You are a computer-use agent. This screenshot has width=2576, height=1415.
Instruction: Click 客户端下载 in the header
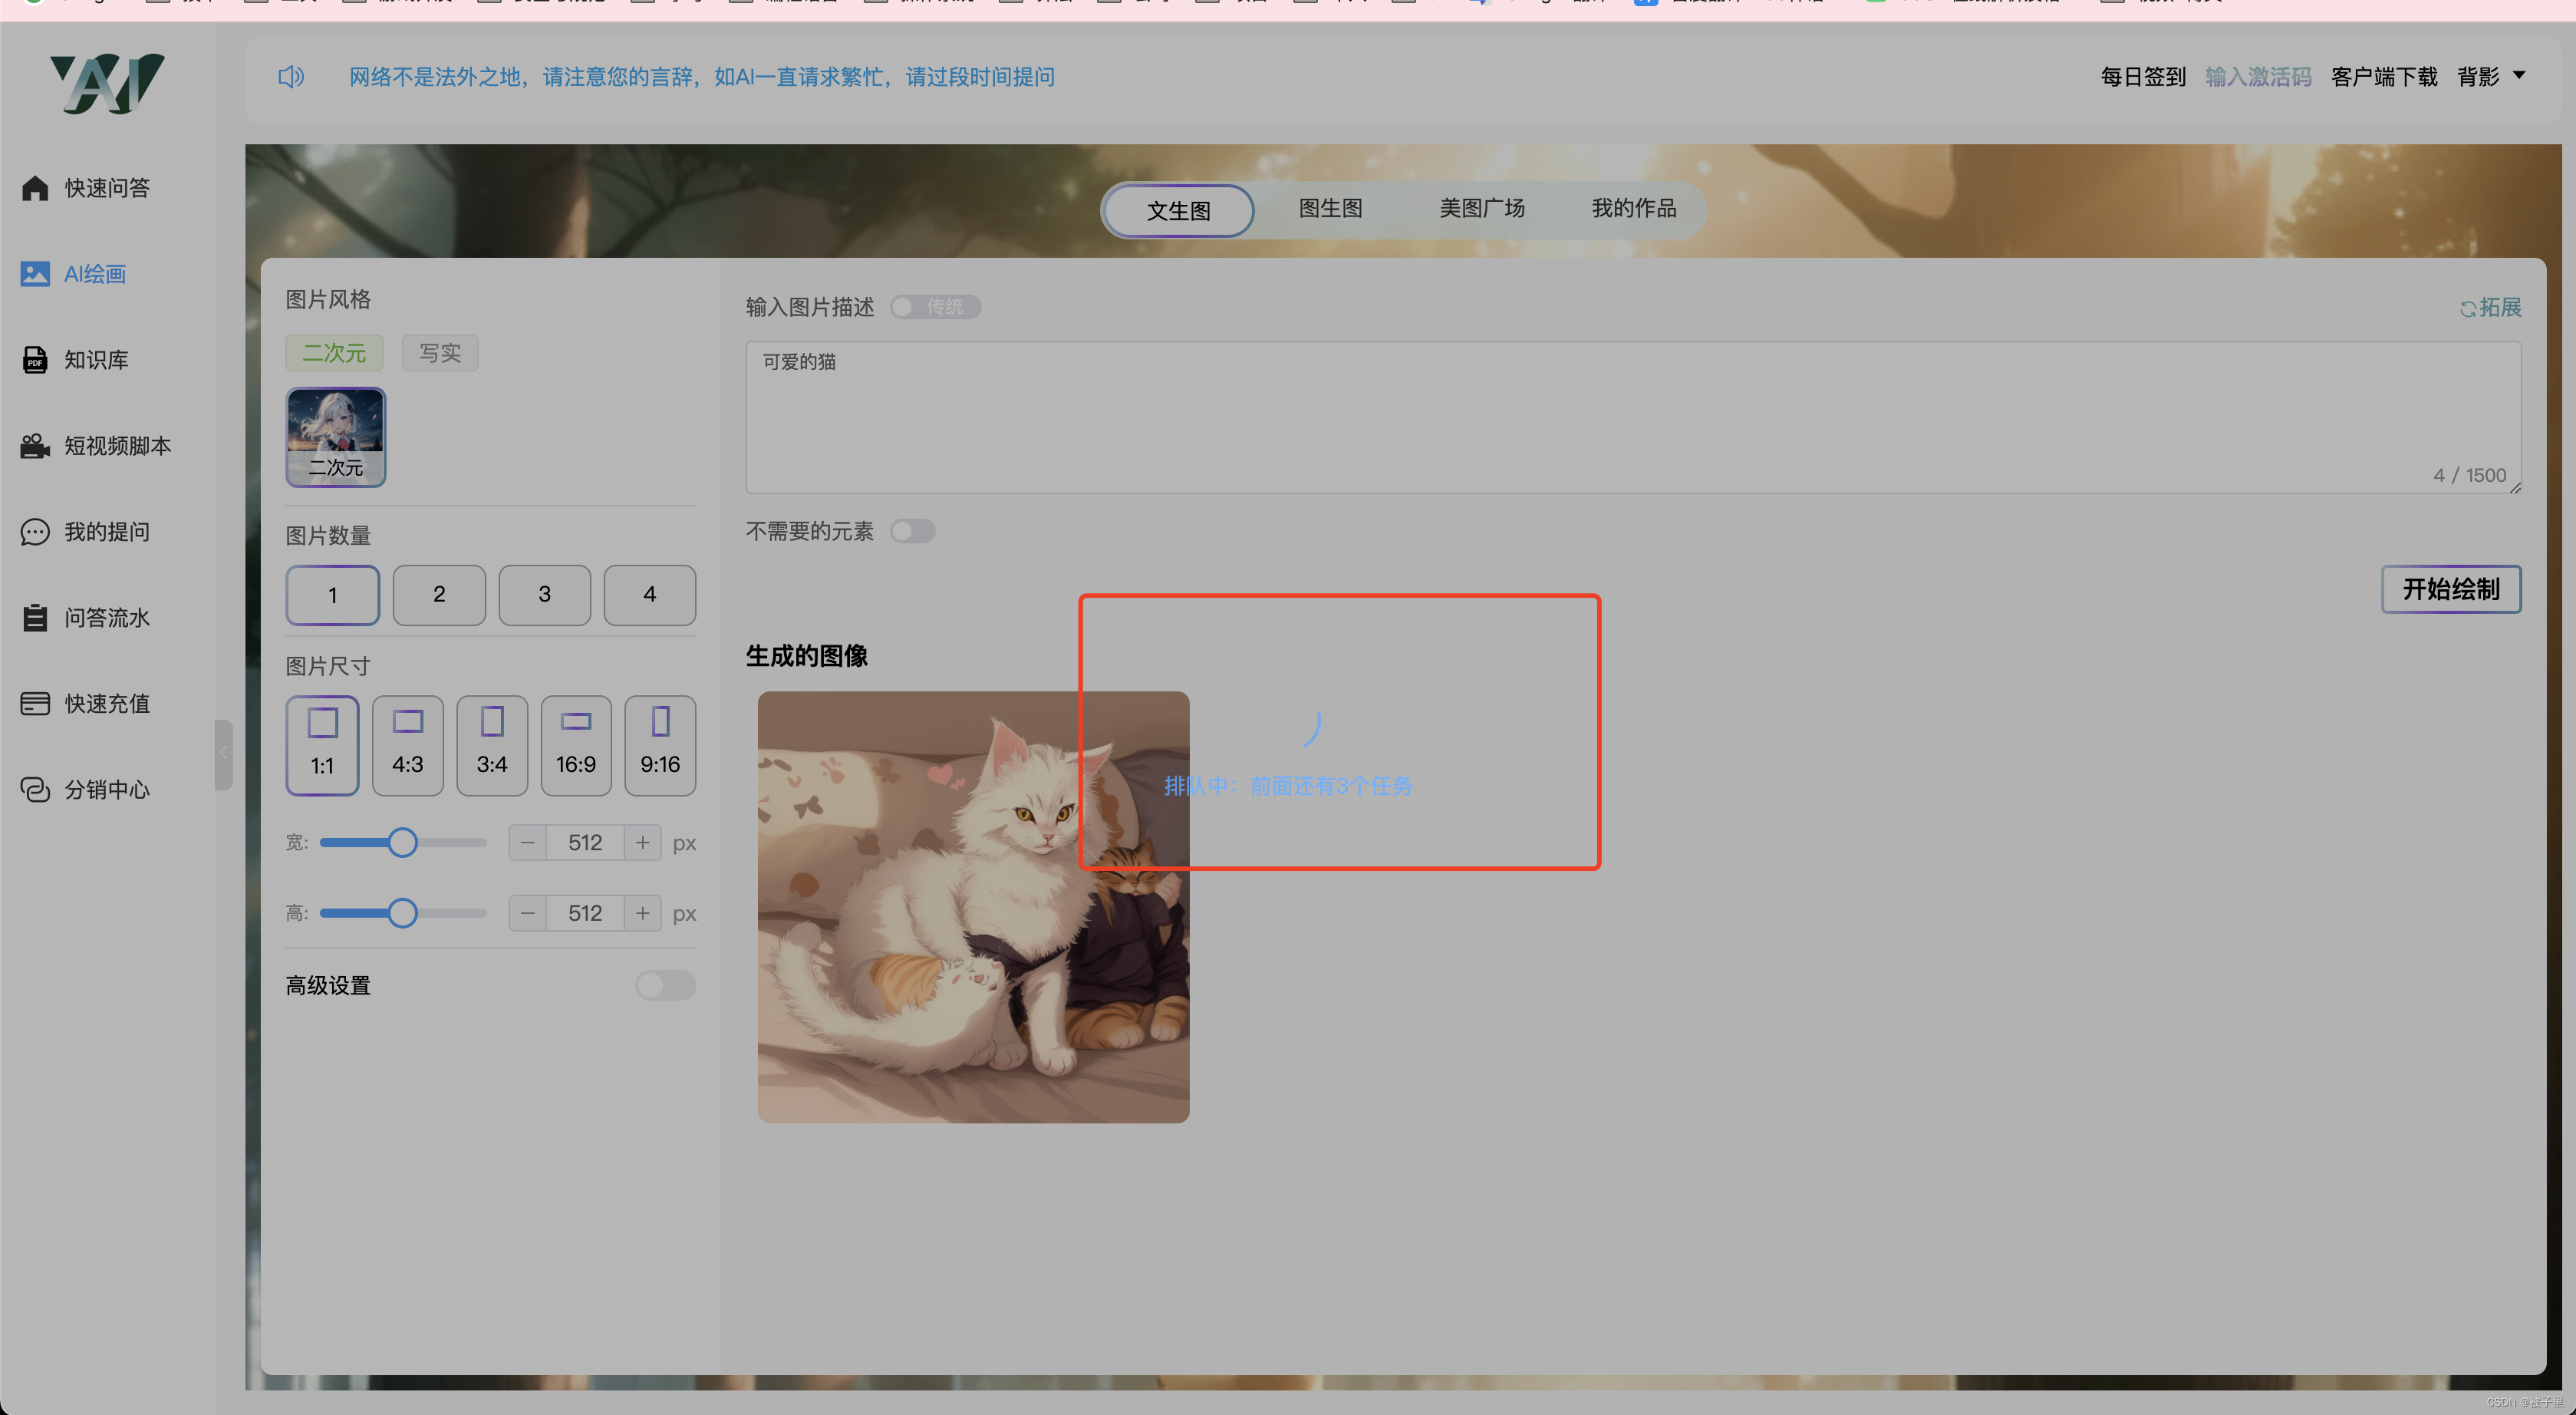(x=2384, y=77)
